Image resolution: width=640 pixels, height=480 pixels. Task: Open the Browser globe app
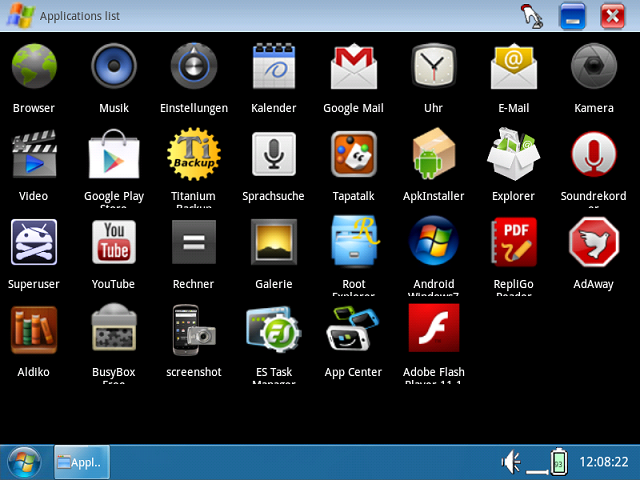coord(34,66)
